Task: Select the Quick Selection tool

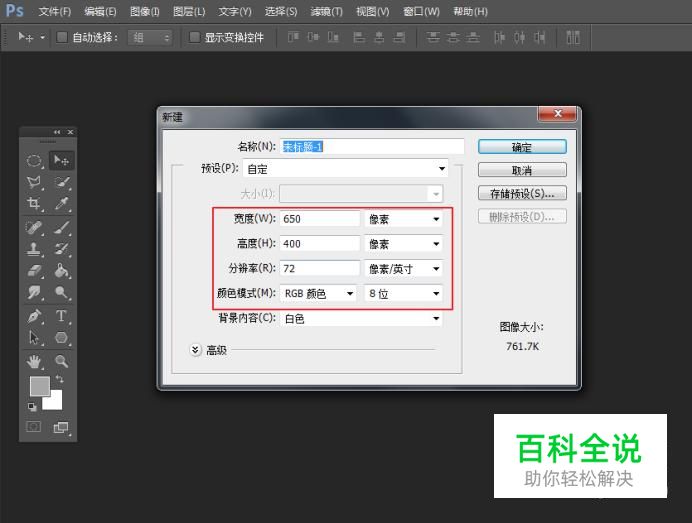Action: click(x=62, y=182)
